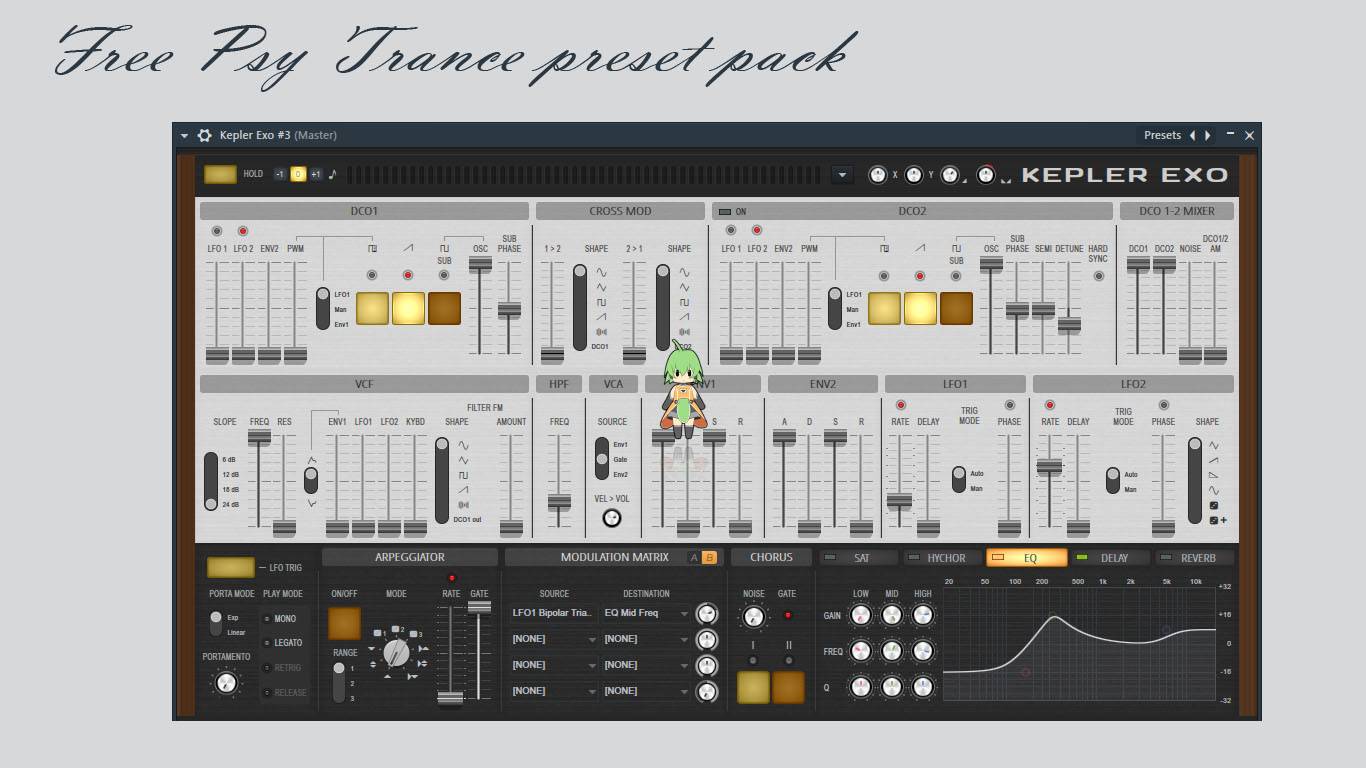Click the LFO TRIG pad button
Screen dimensions: 1366x768
coord(231,567)
